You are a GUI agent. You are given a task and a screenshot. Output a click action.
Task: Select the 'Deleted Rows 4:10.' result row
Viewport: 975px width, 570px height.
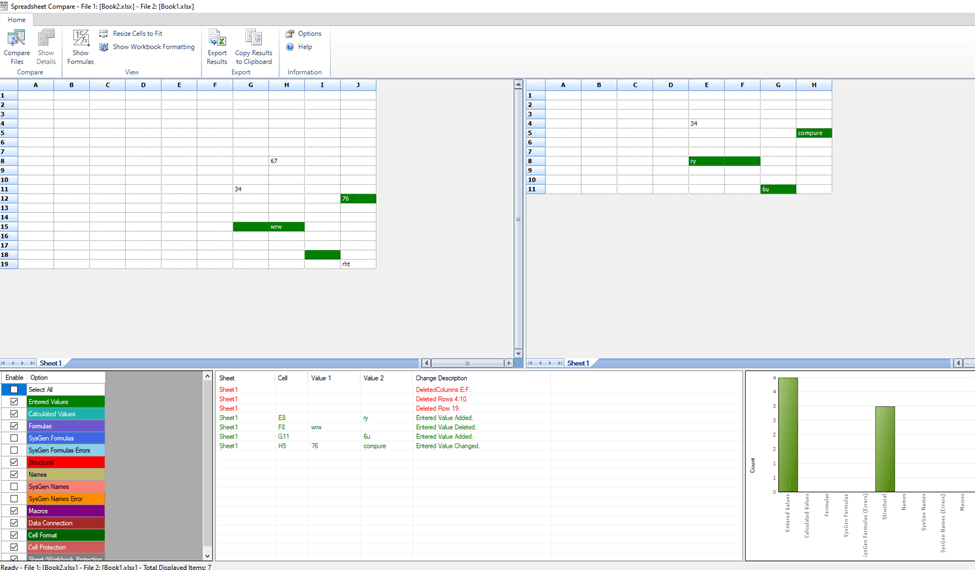pos(478,399)
